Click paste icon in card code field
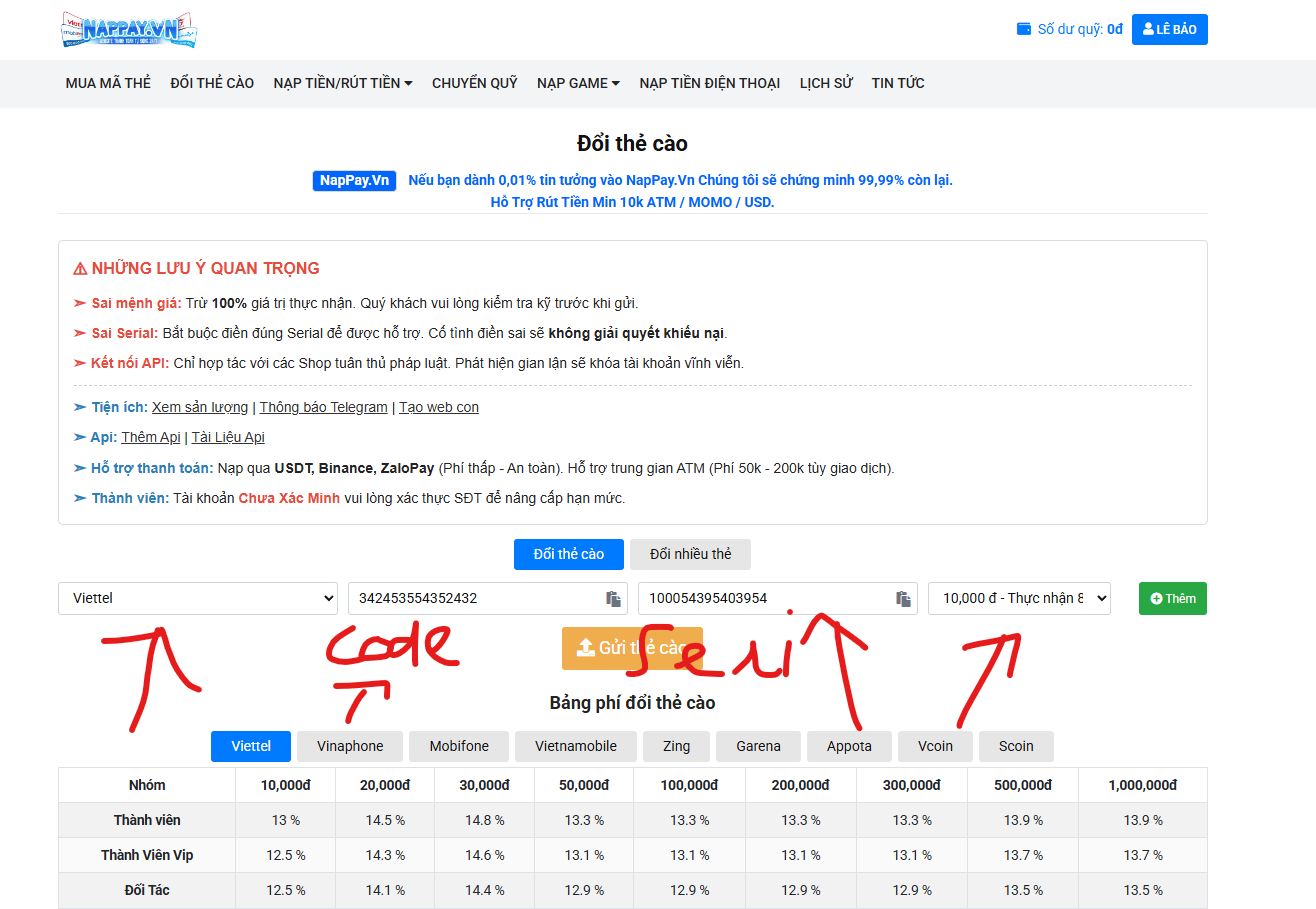1316x909 pixels. point(613,599)
